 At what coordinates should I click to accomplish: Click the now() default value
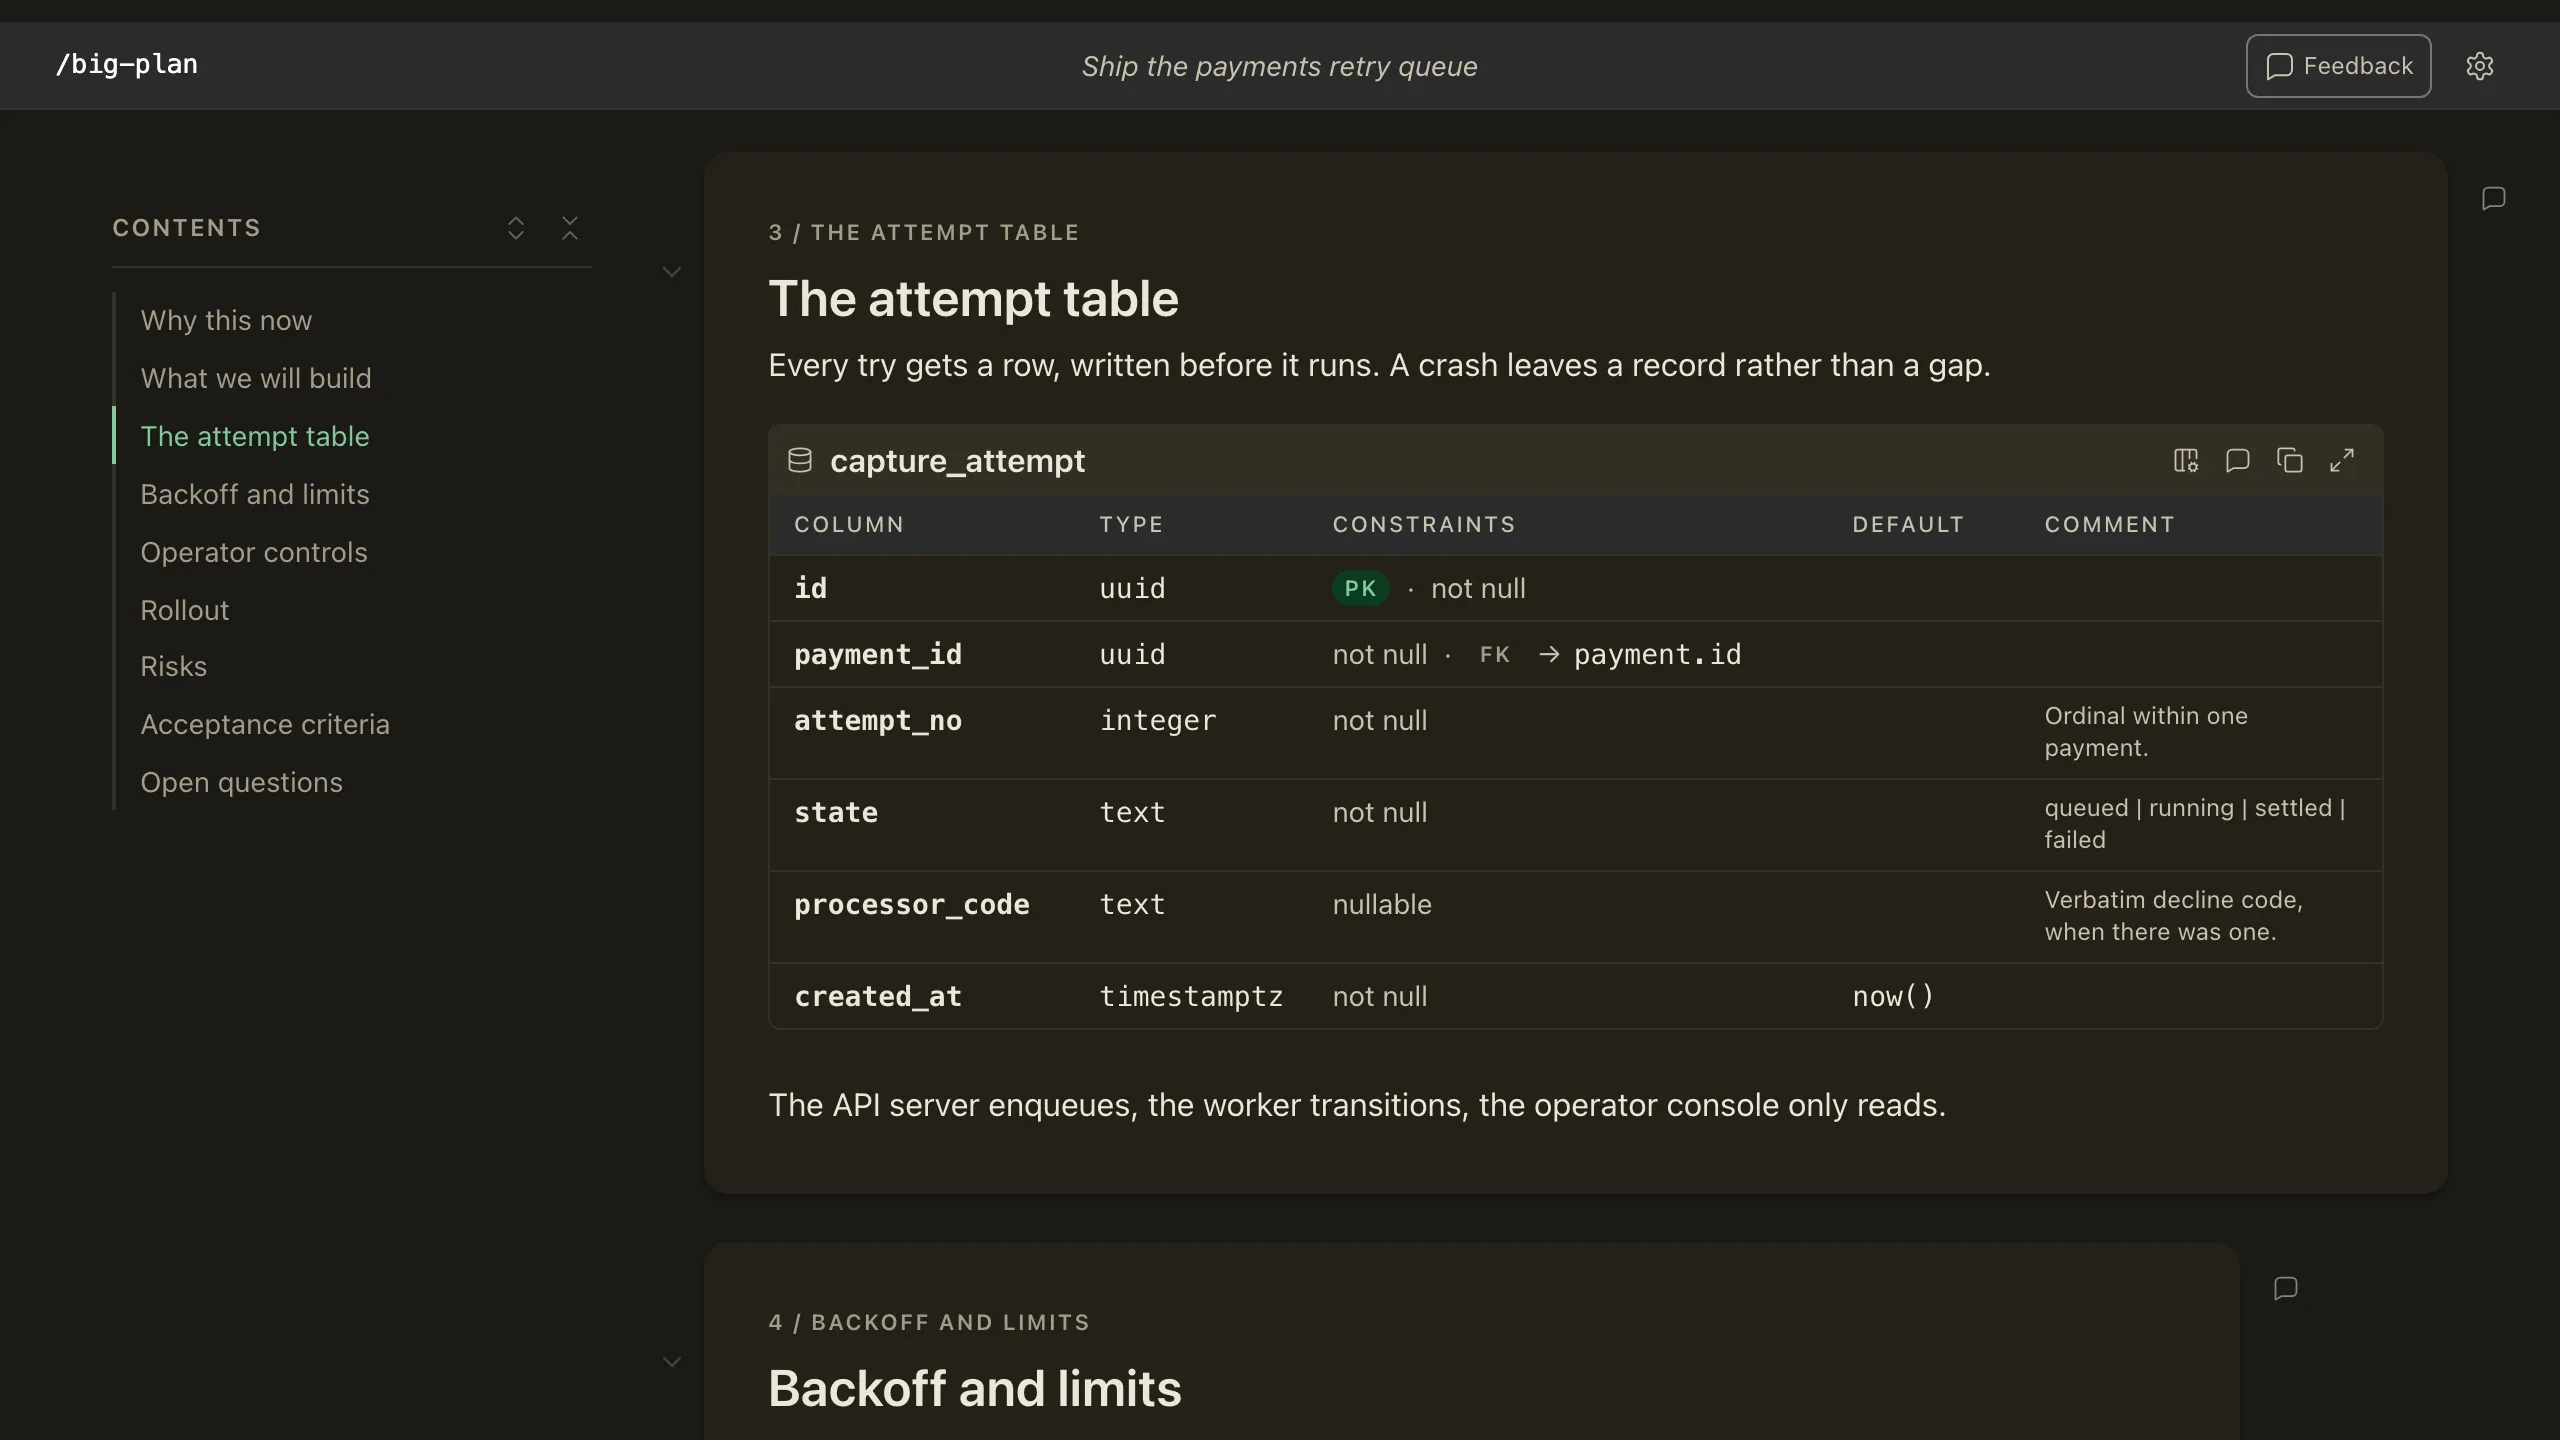point(1893,996)
